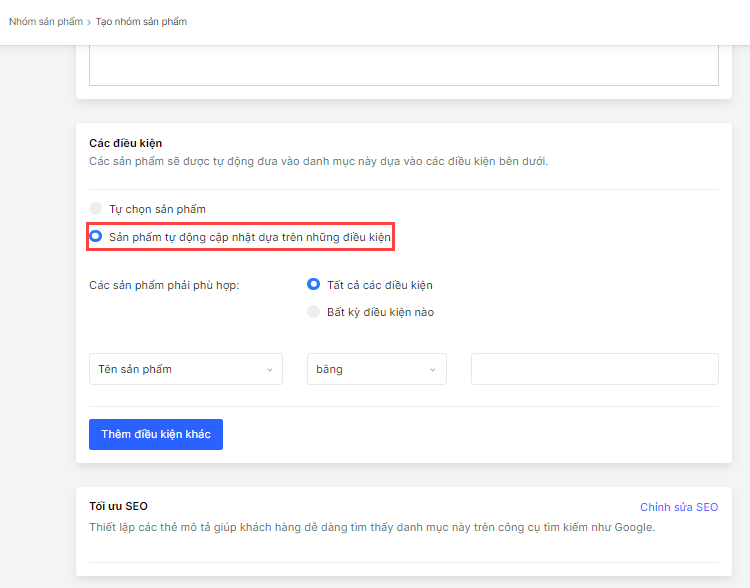
Task: Click the "Các điều kiện" section heading
Action: pos(126,144)
